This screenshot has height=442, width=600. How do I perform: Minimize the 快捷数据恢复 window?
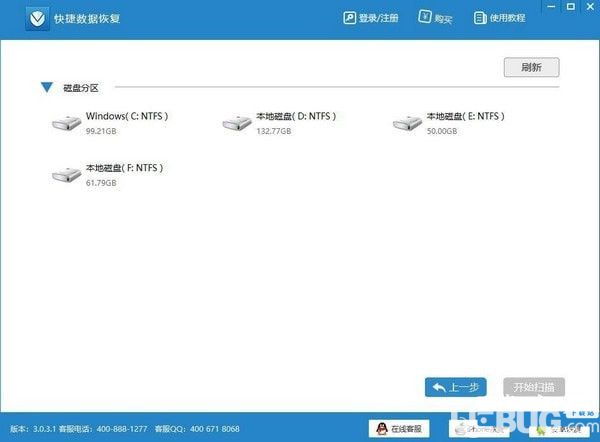point(551,7)
